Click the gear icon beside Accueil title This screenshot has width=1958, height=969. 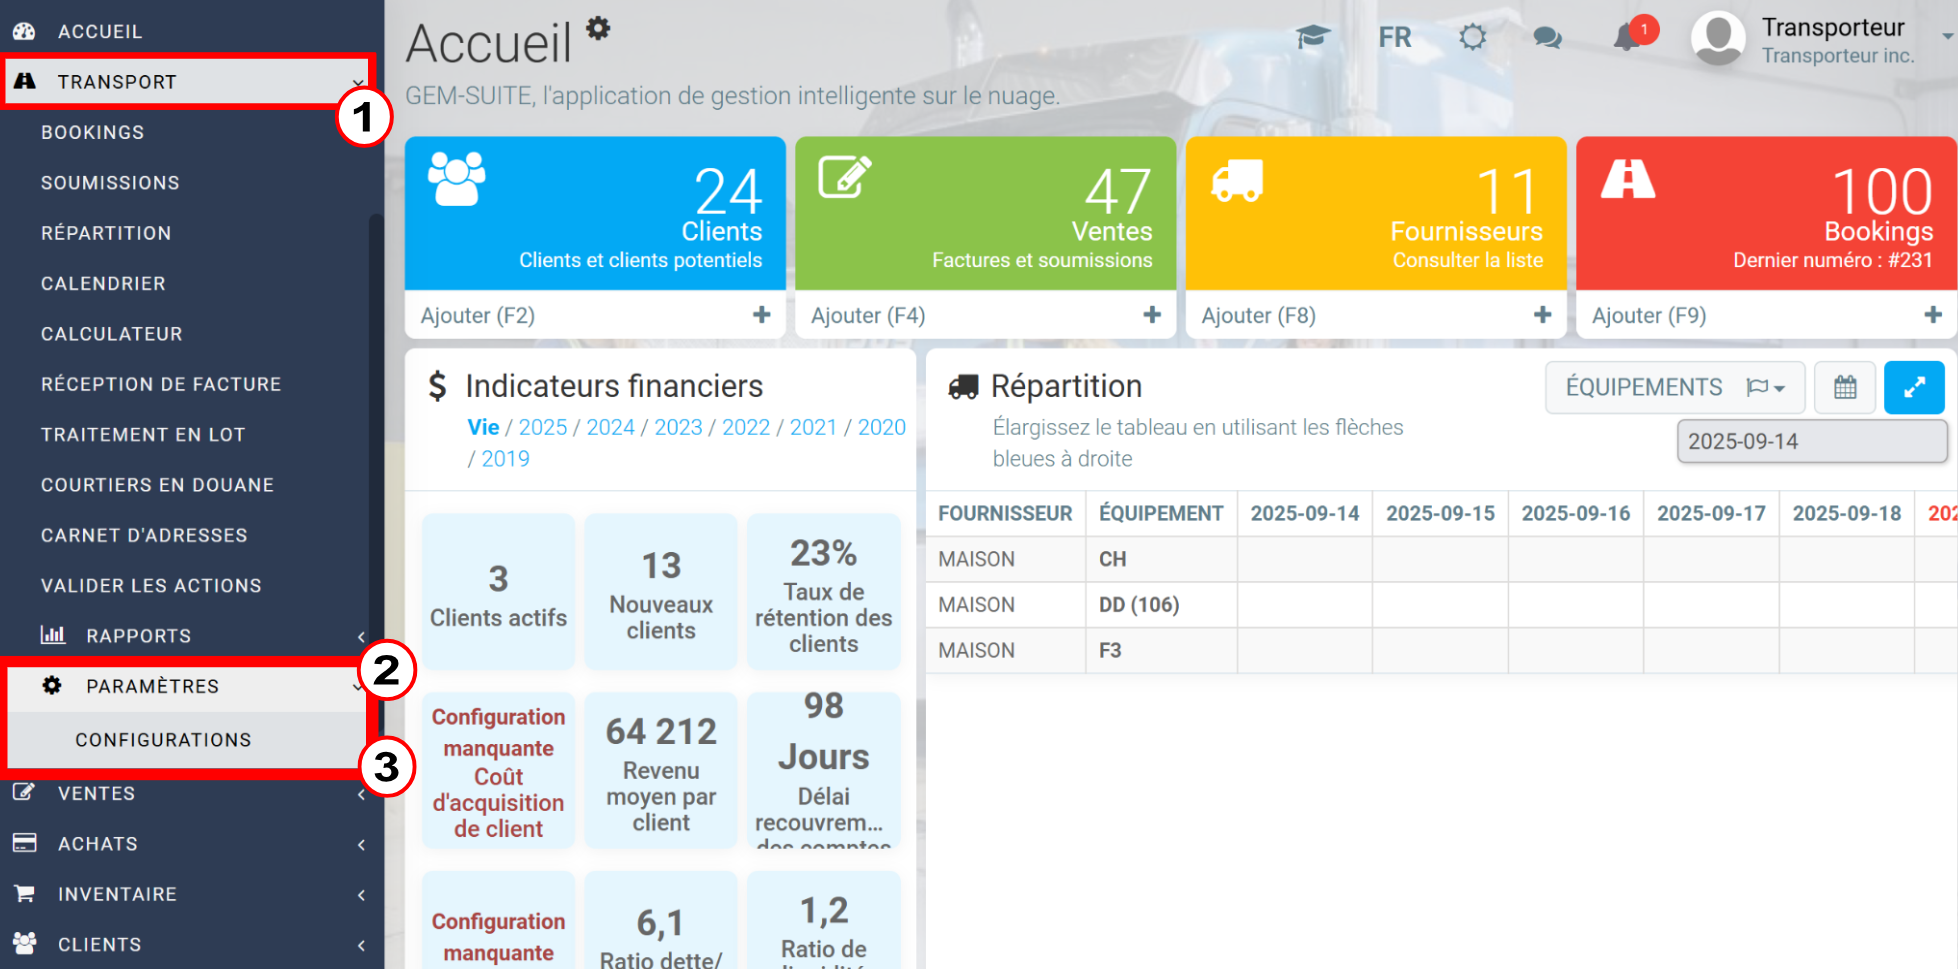[x=598, y=28]
